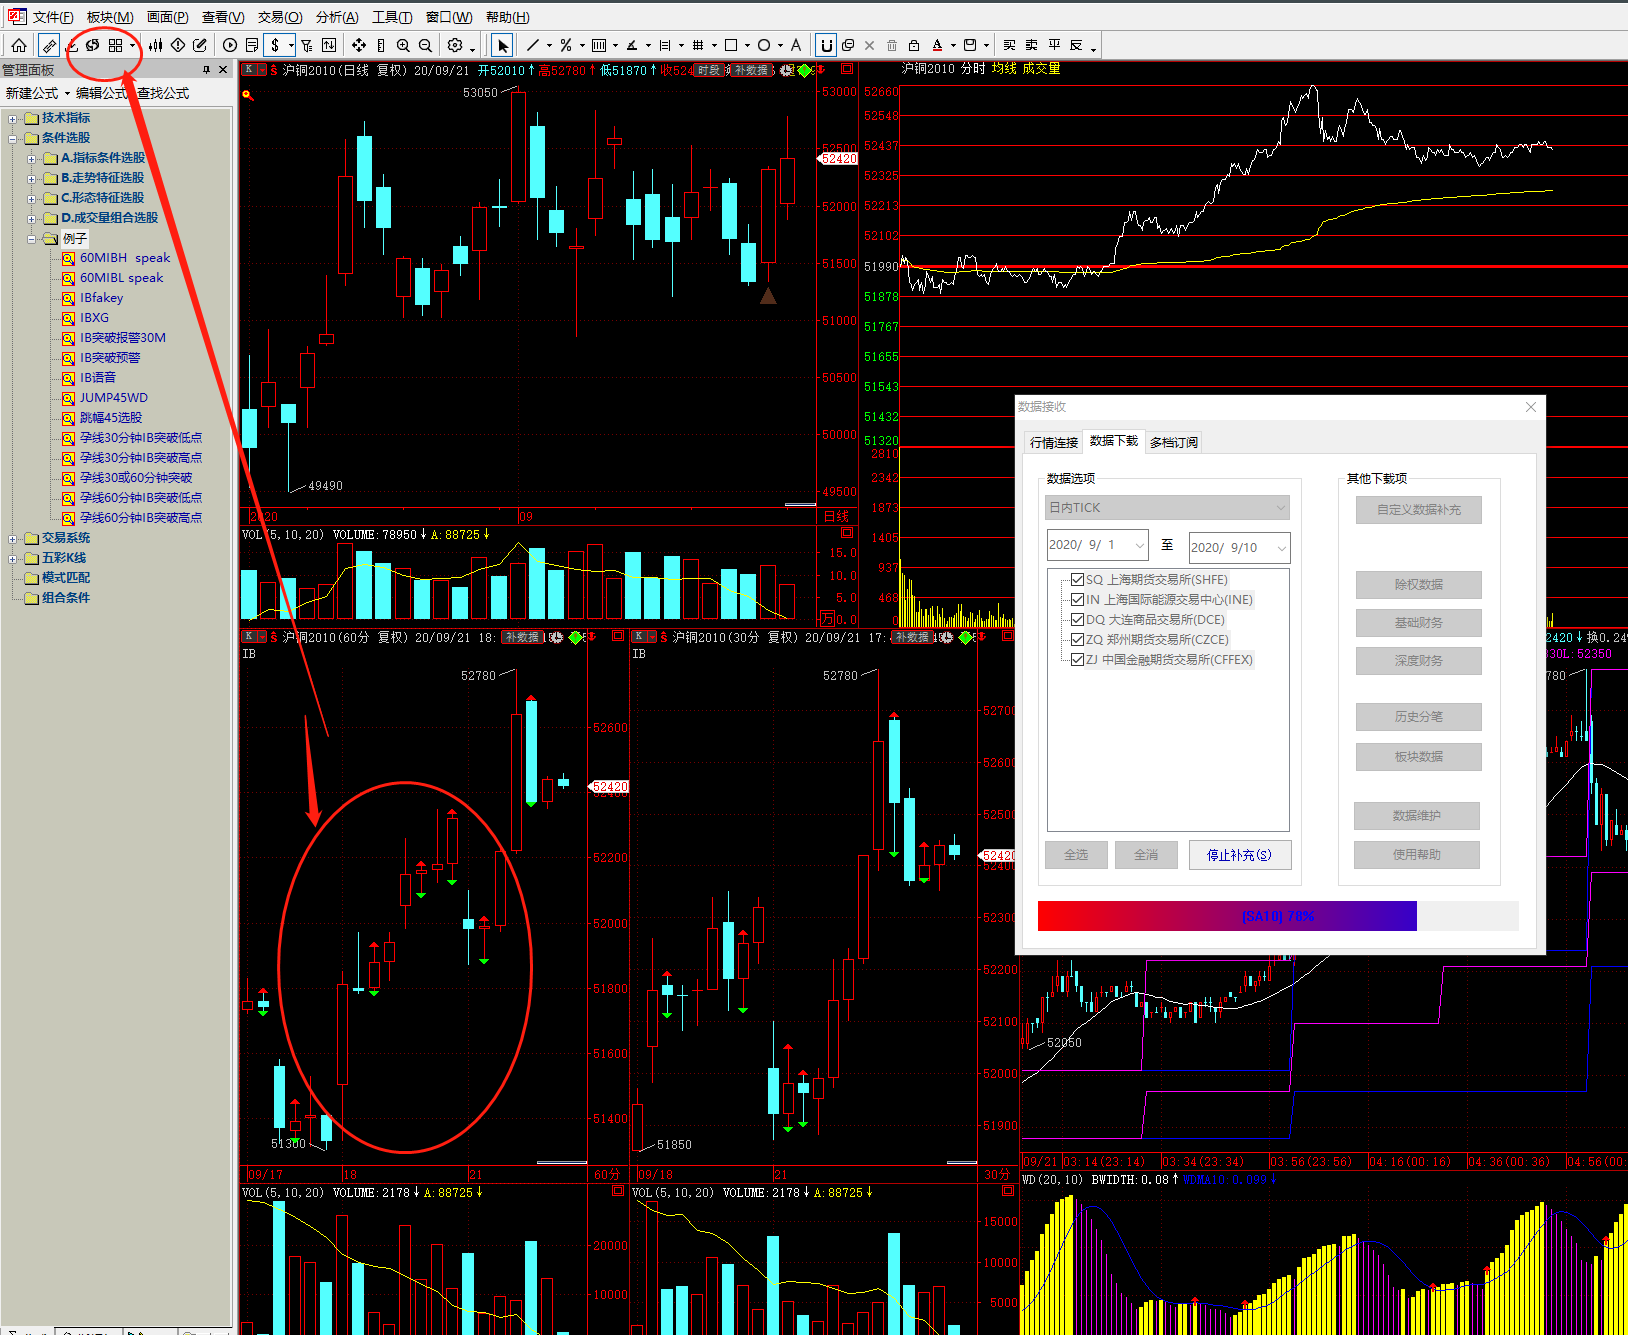Open the end date 2020/9/10 picker dropdown

pos(1281,548)
